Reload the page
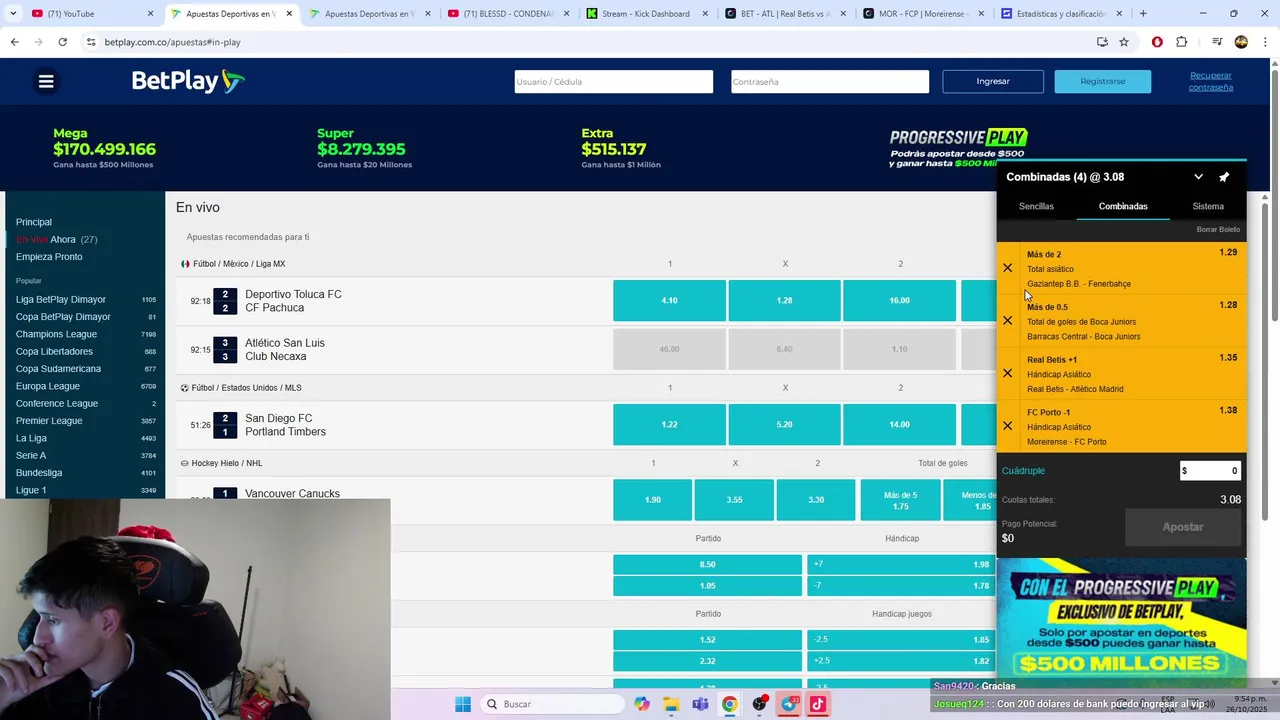 [x=62, y=42]
